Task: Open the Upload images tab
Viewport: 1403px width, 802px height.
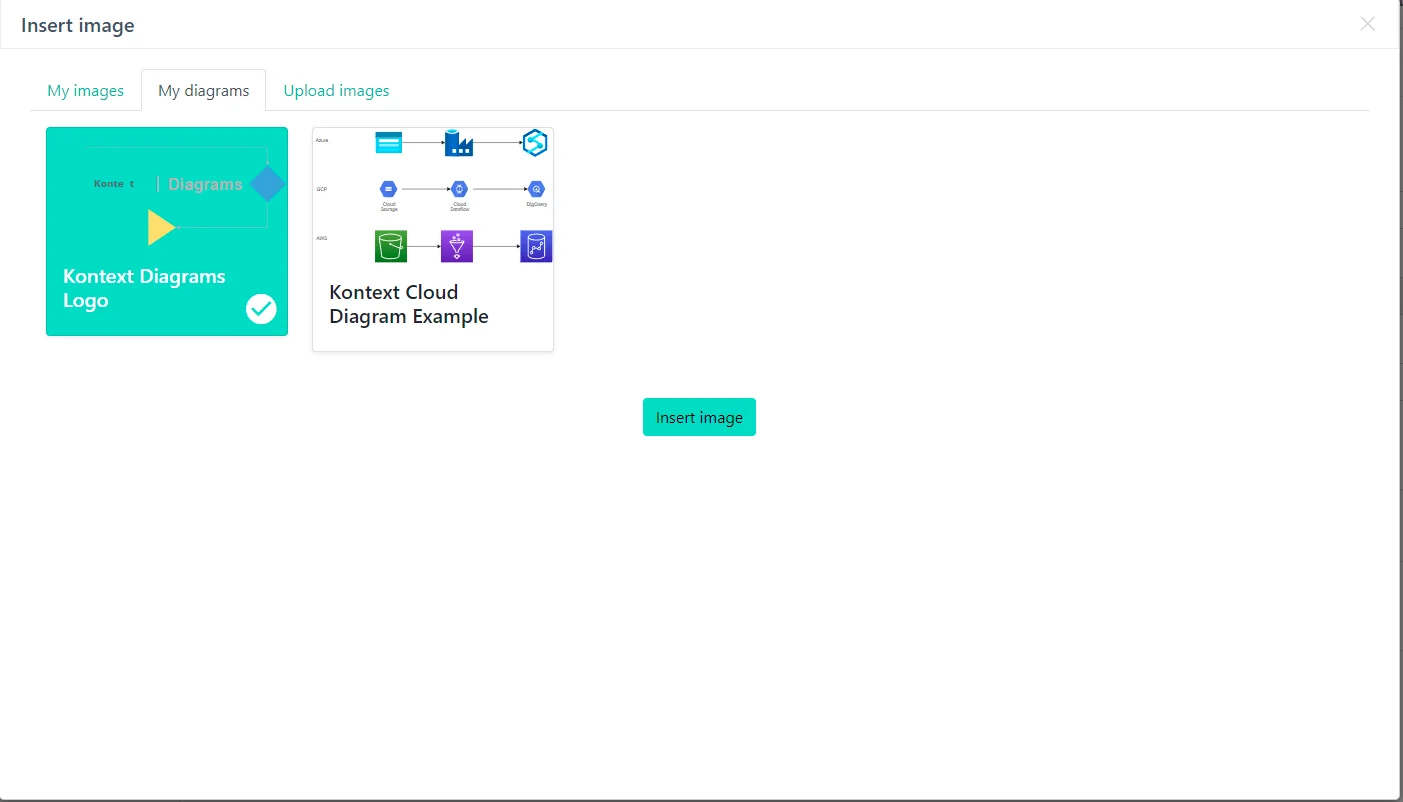Action: 336,91
